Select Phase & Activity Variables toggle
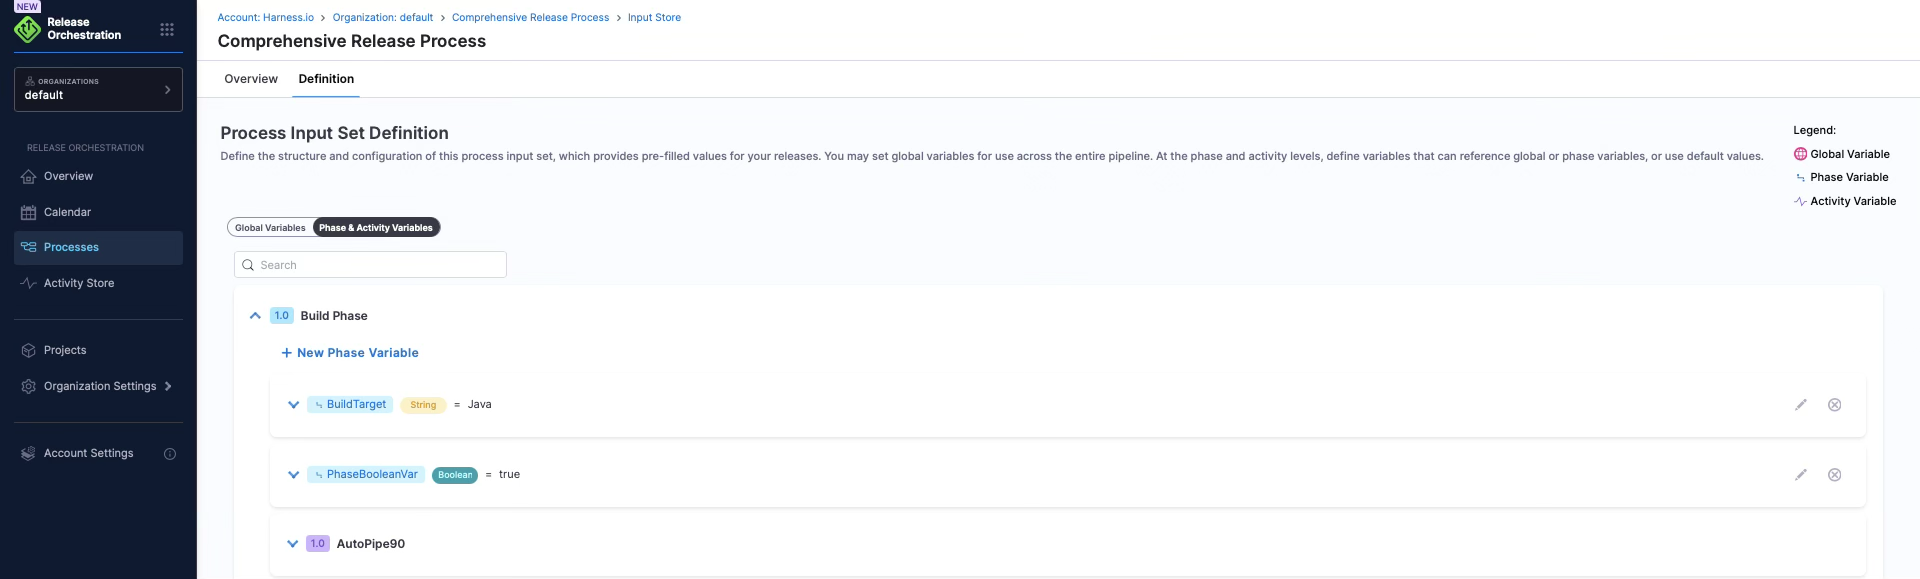Screen dimensions: 1920x579 tap(376, 228)
